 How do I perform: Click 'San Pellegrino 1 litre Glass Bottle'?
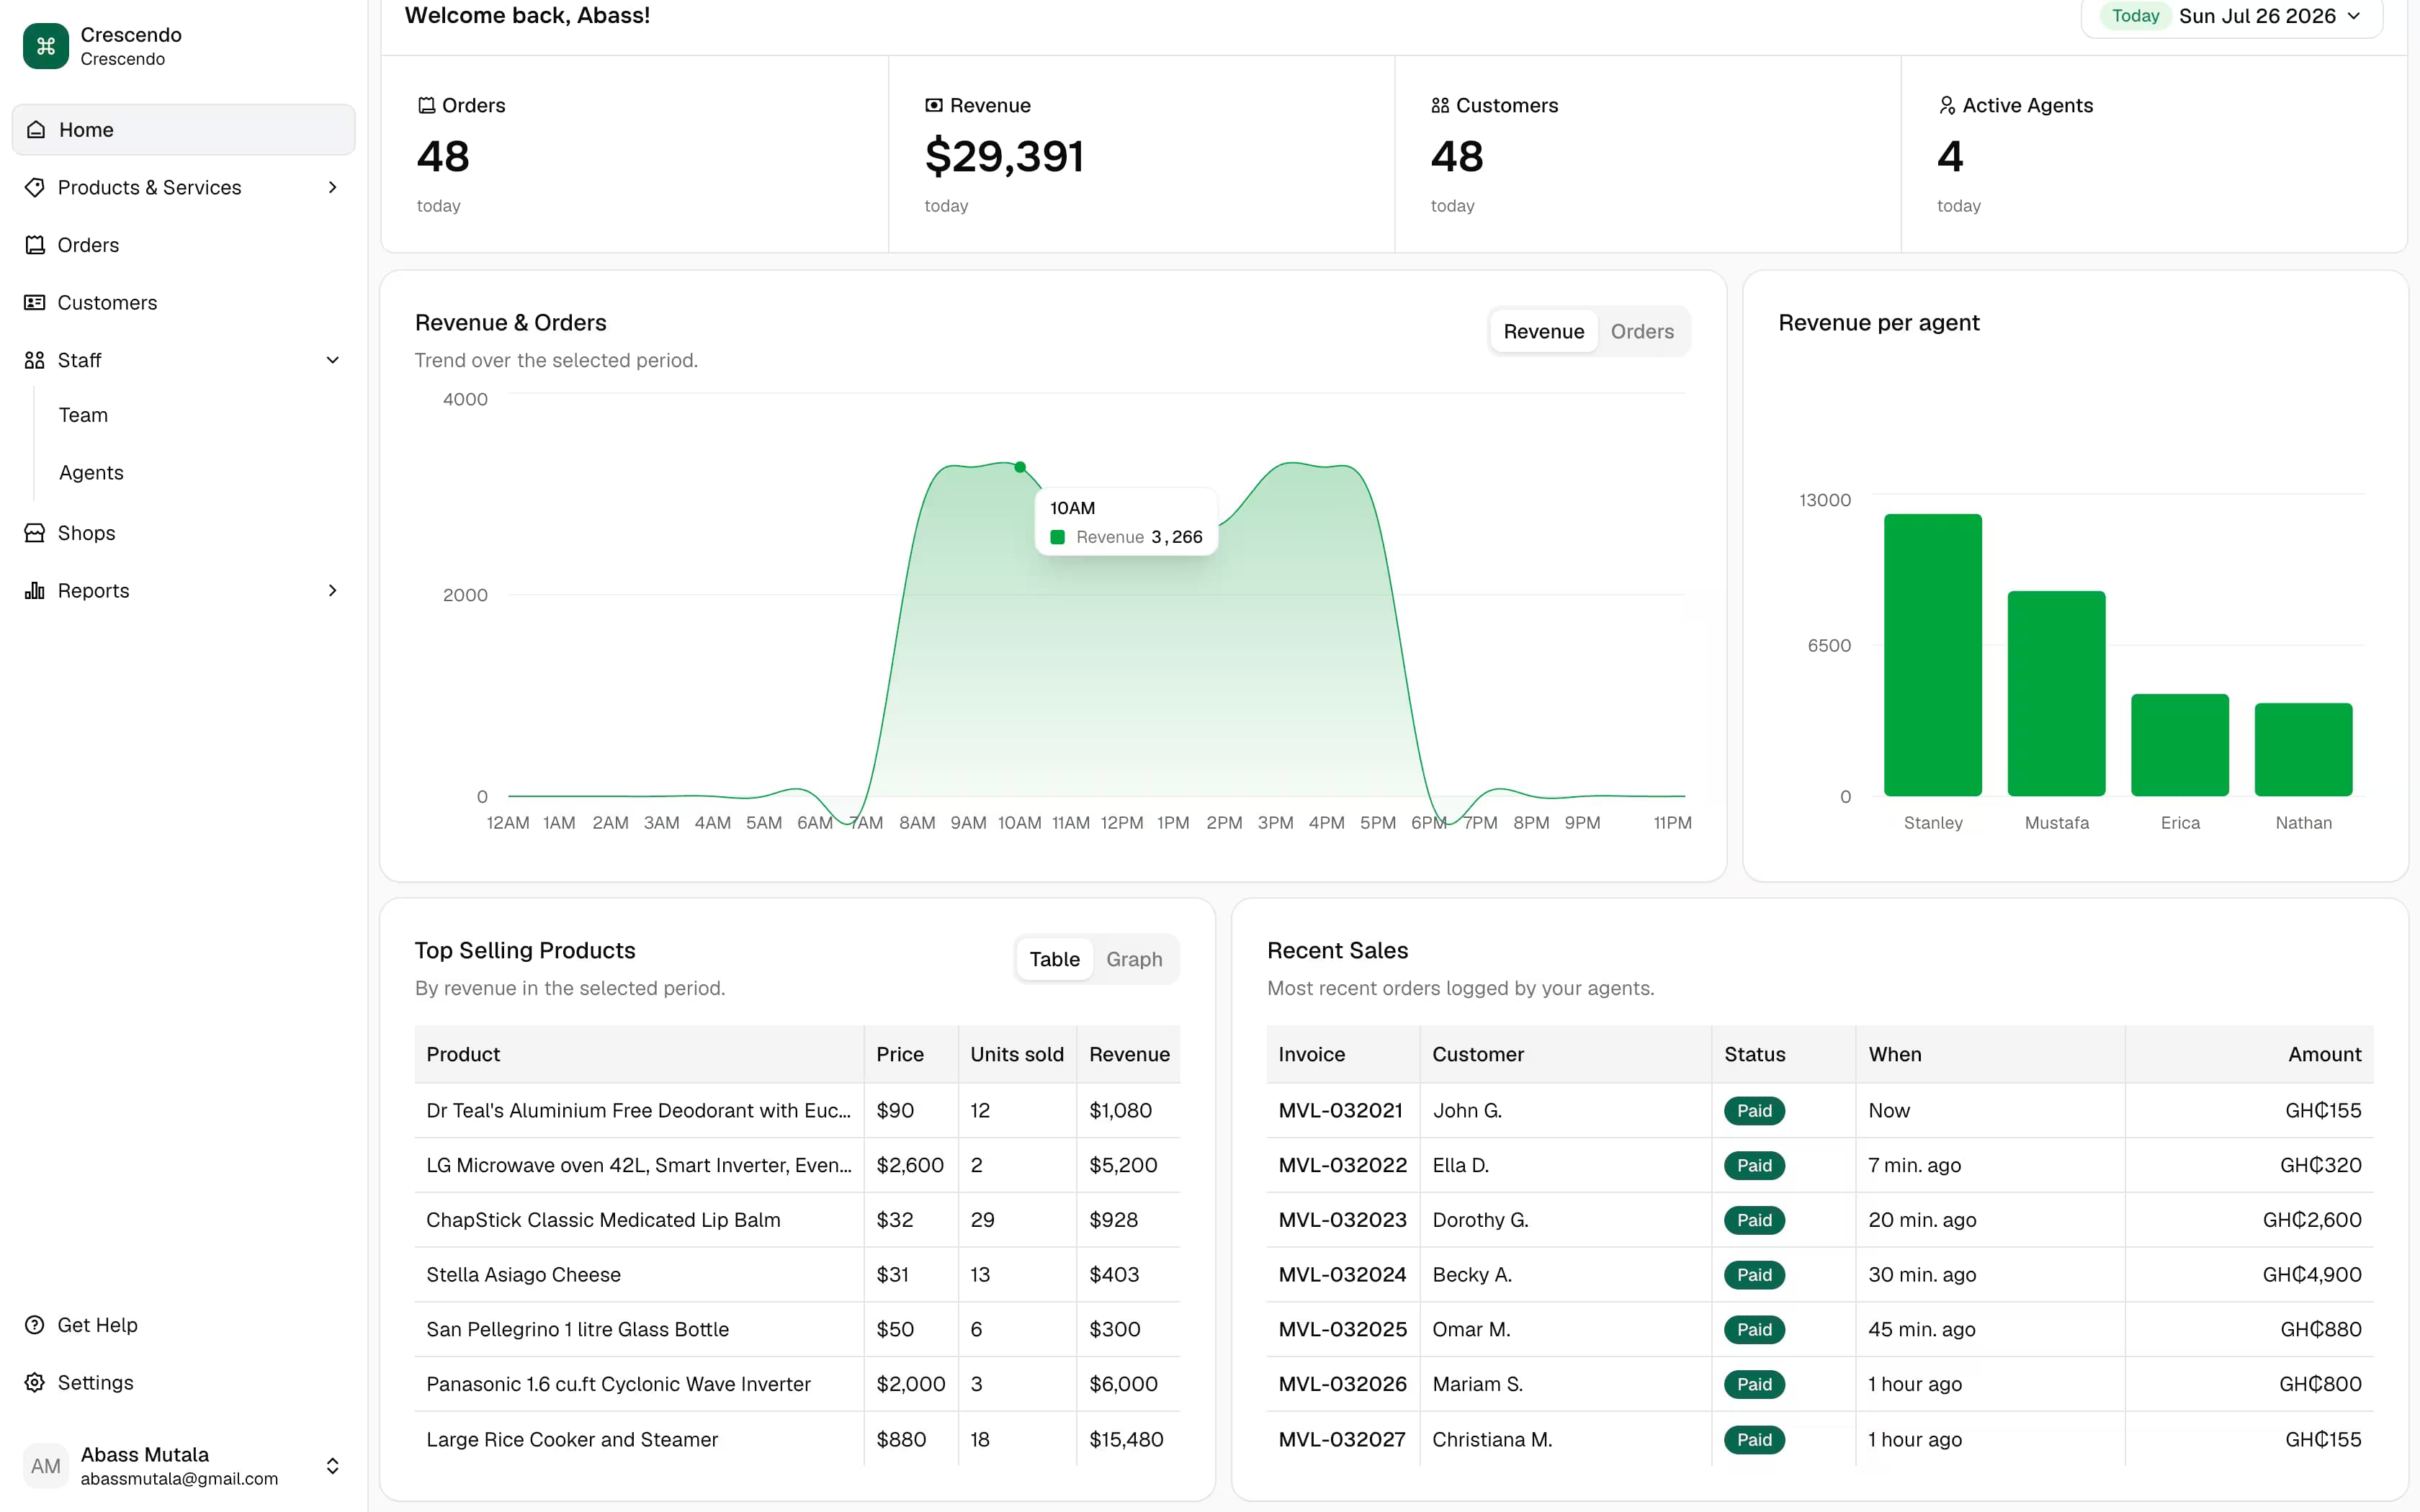pos(577,1329)
